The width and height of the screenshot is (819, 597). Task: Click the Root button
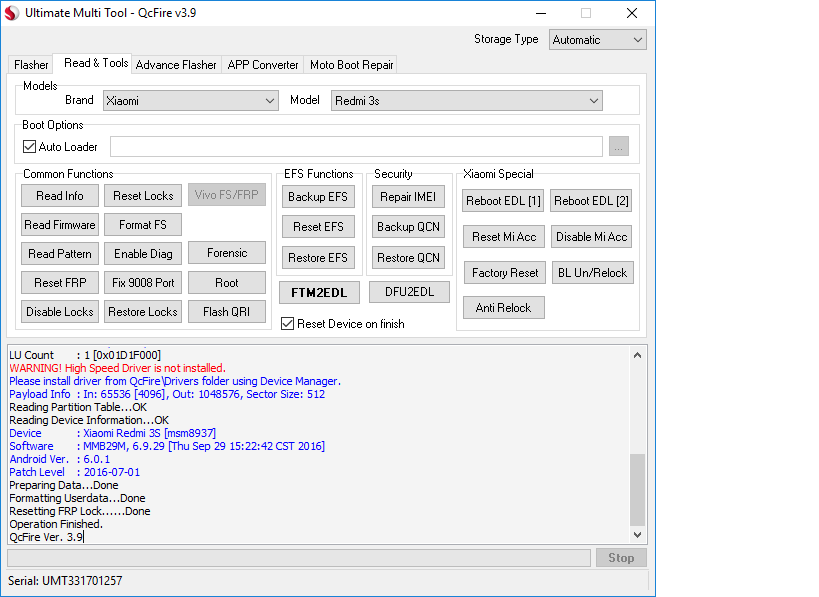pyautogui.click(x=227, y=283)
